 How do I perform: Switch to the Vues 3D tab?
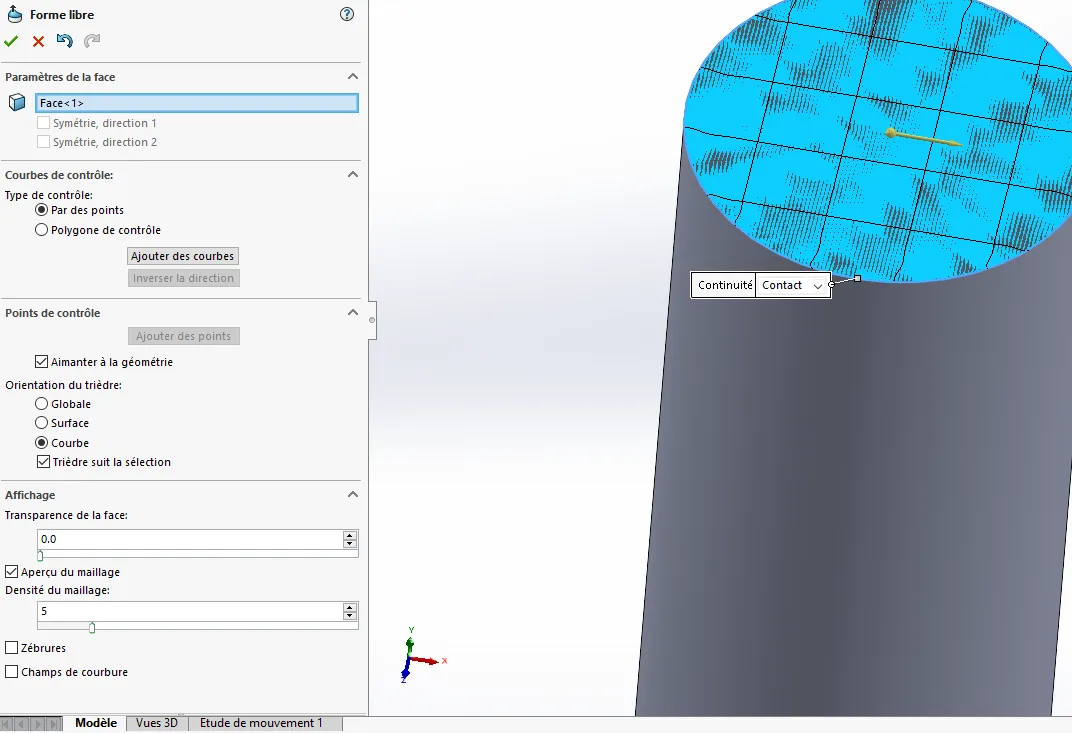pos(157,723)
